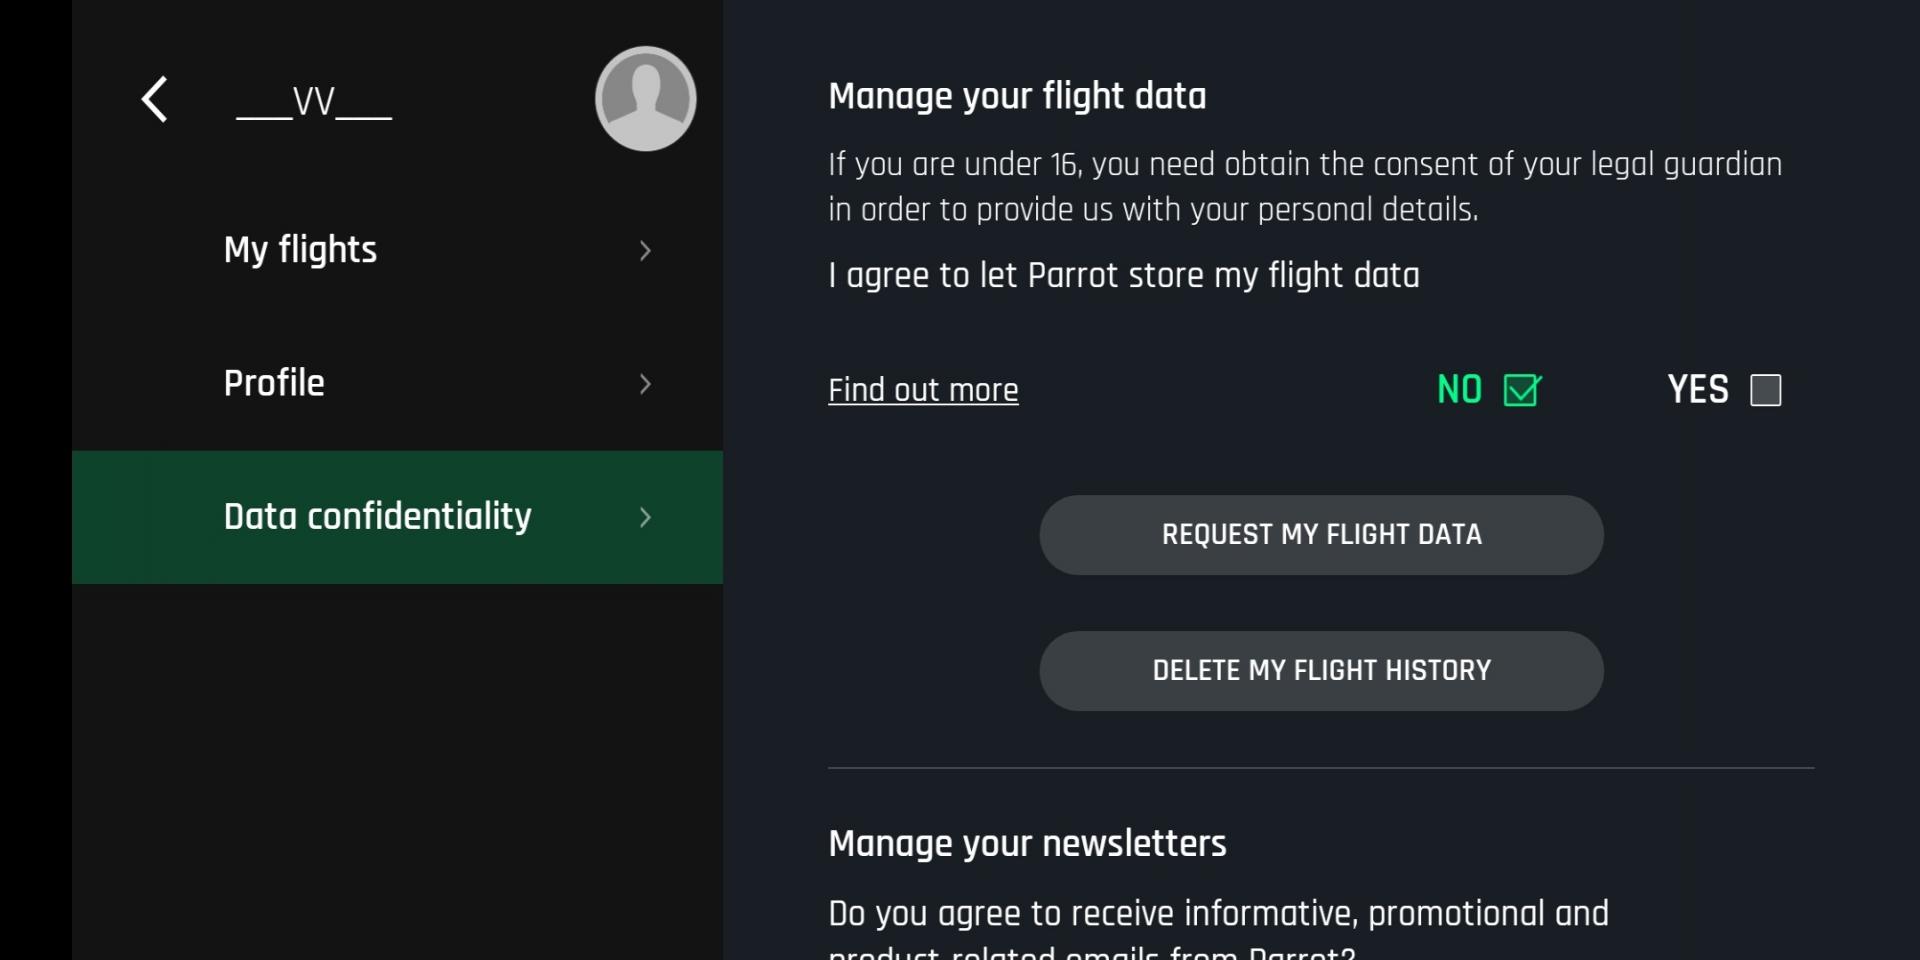Open the My flights section
Screen dimensions: 1920x960
397,250
